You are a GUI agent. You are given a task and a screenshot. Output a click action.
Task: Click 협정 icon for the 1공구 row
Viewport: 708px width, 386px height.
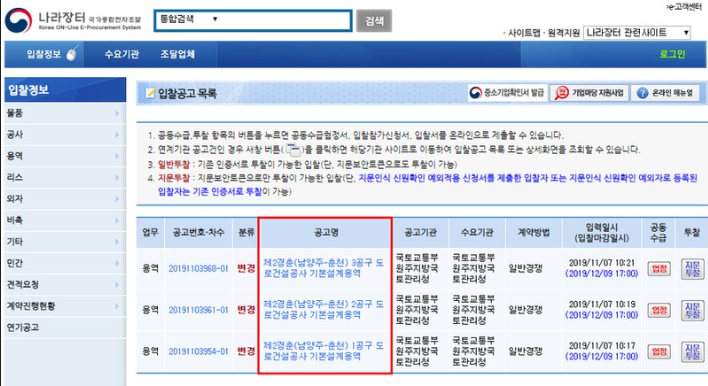(x=659, y=352)
